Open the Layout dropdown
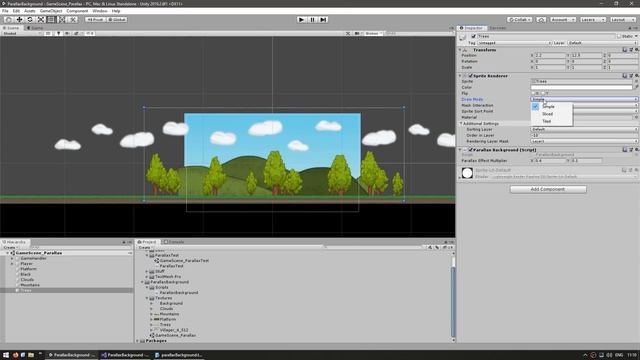Viewport: 640px width, 360px height. click(x=623, y=19)
